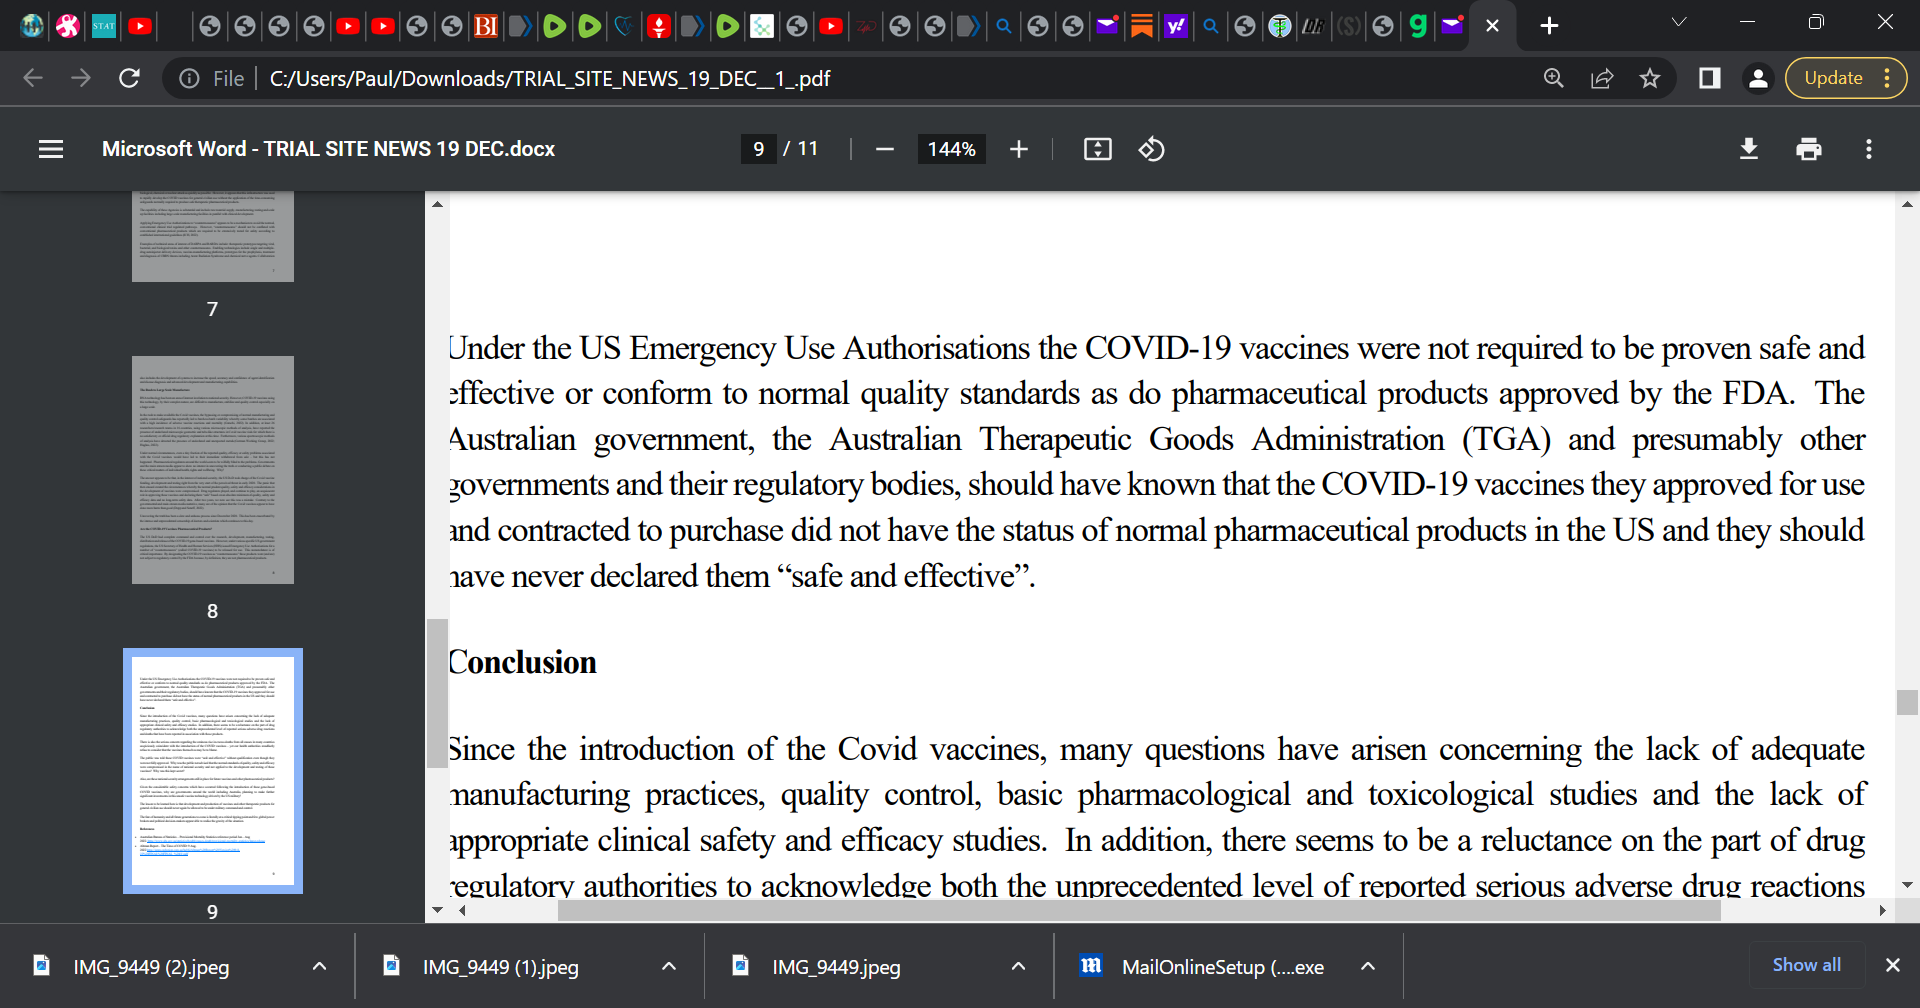
Task: Open downloaded file IMG_9449 (1).jpeg
Action: [x=500, y=966]
